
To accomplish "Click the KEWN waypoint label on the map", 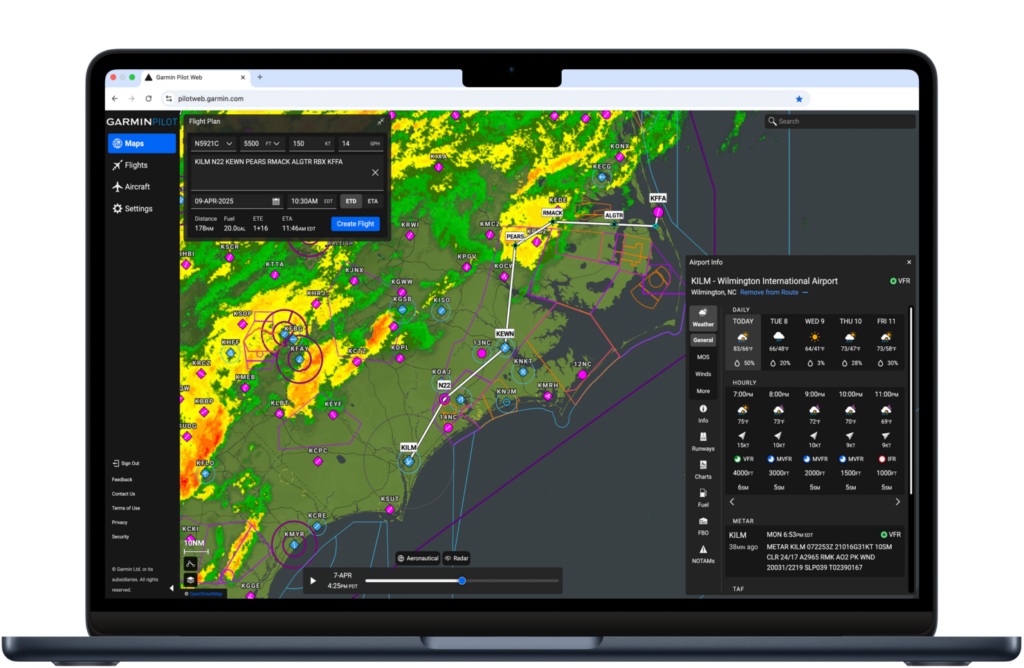I will [x=505, y=334].
